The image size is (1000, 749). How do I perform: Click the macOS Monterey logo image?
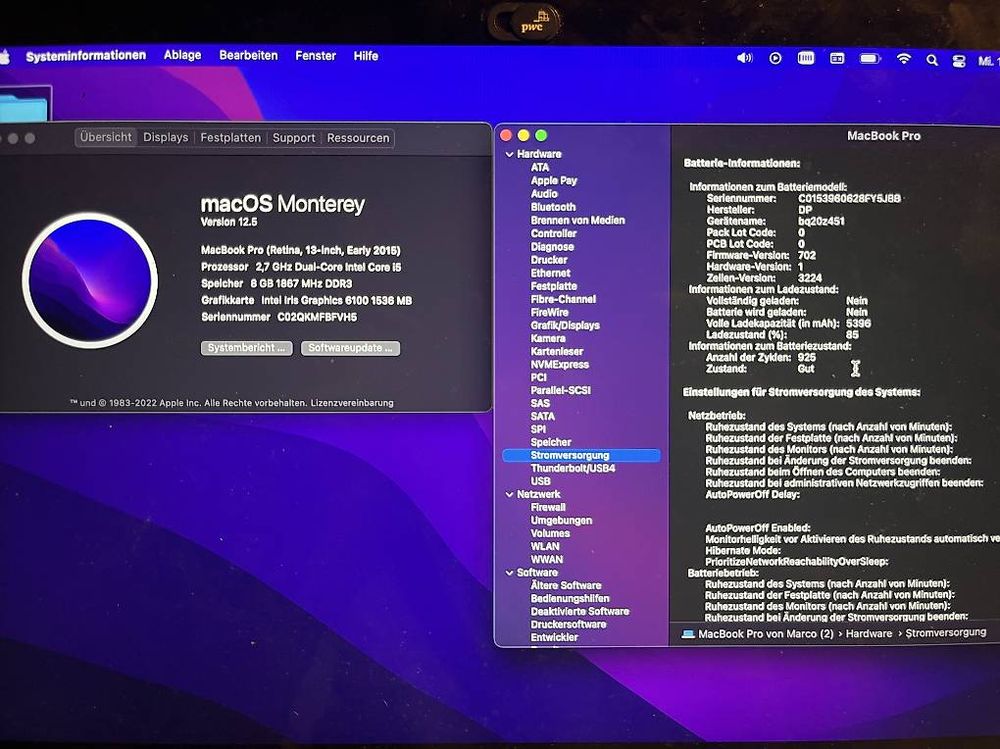click(x=90, y=280)
